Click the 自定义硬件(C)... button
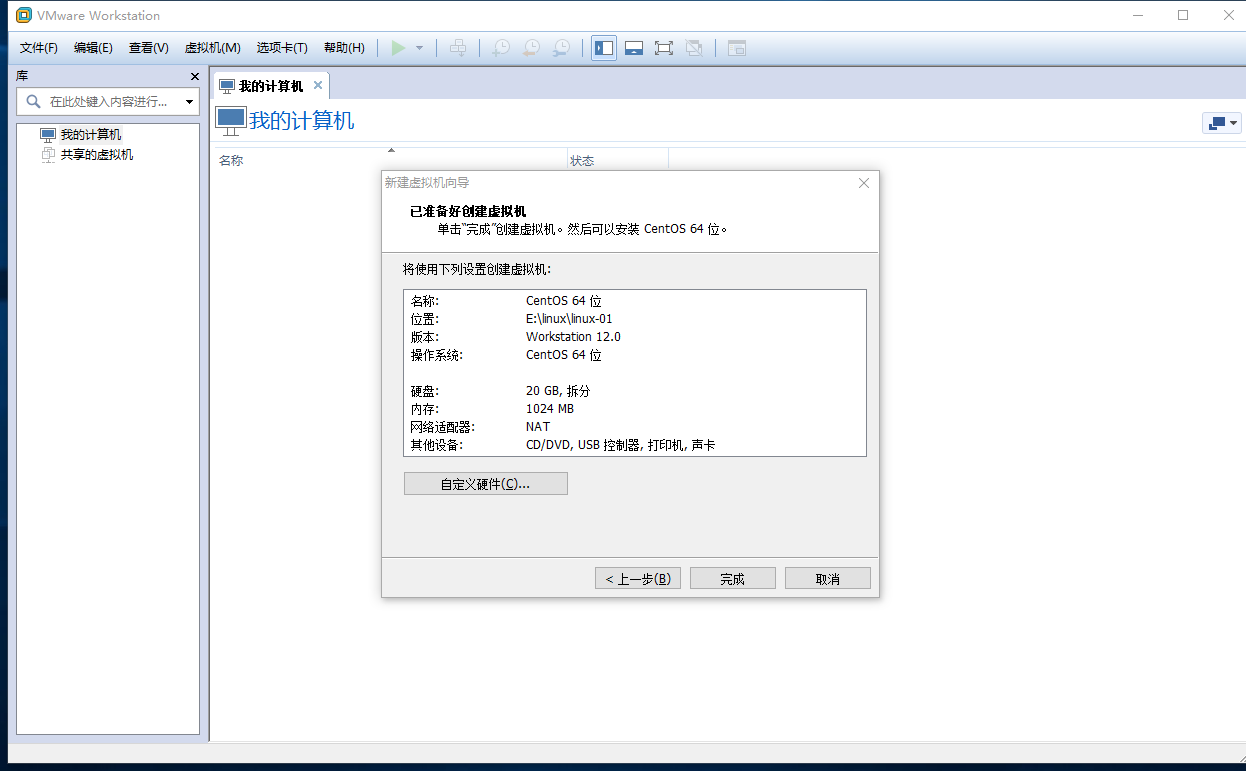The height and width of the screenshot is (771, 1246). [486, 484]
